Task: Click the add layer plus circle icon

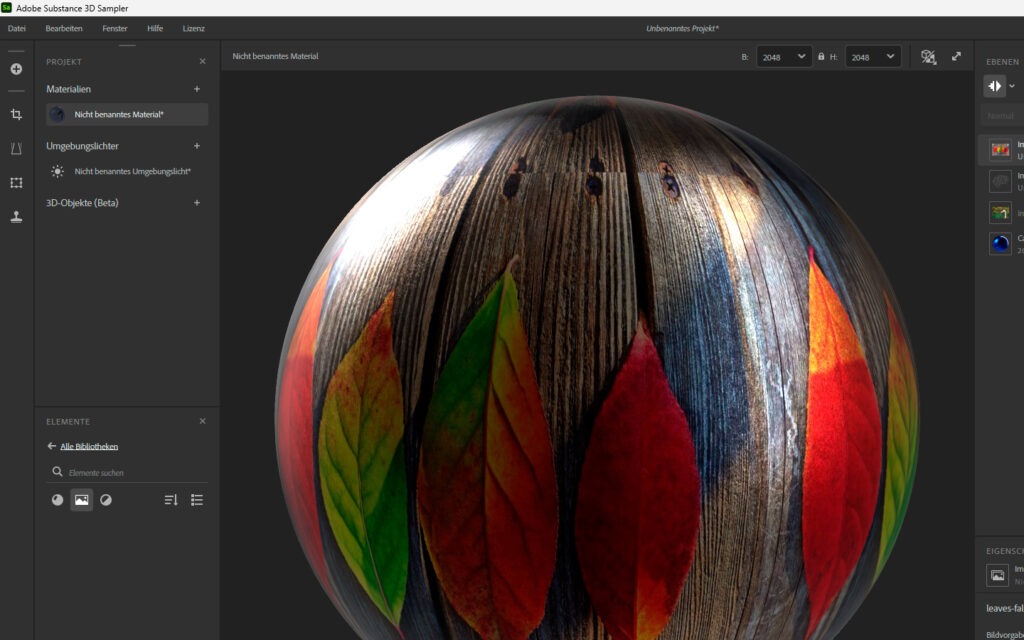Action: pyautogui.click(x=16, y=69)
